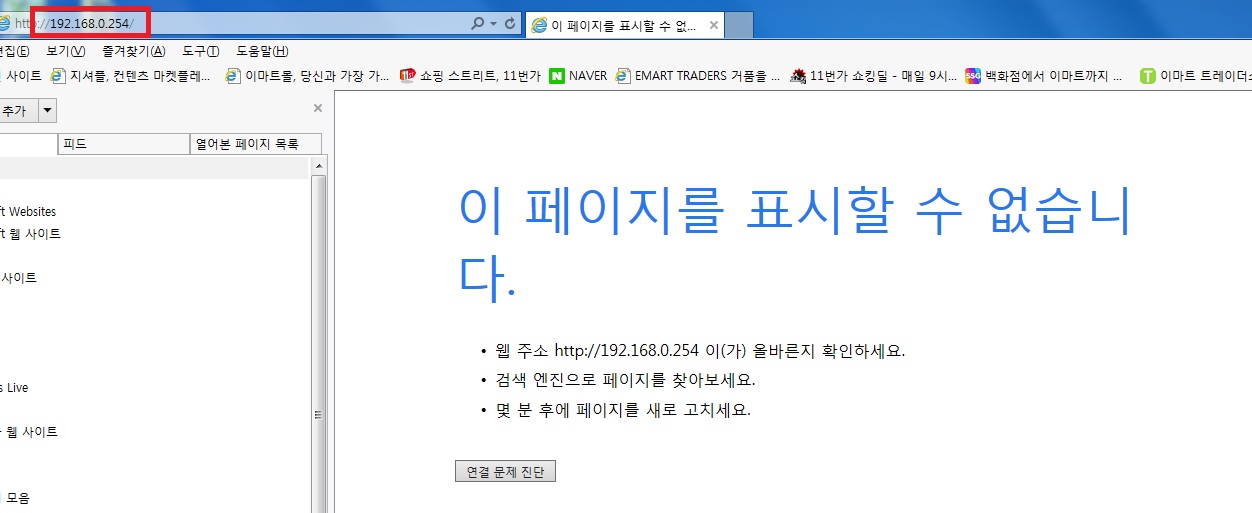This screenshot has height=513, width=1252.
Task: Close the favorites side panel
Action: pyautogui.click(x=318, y=108)
